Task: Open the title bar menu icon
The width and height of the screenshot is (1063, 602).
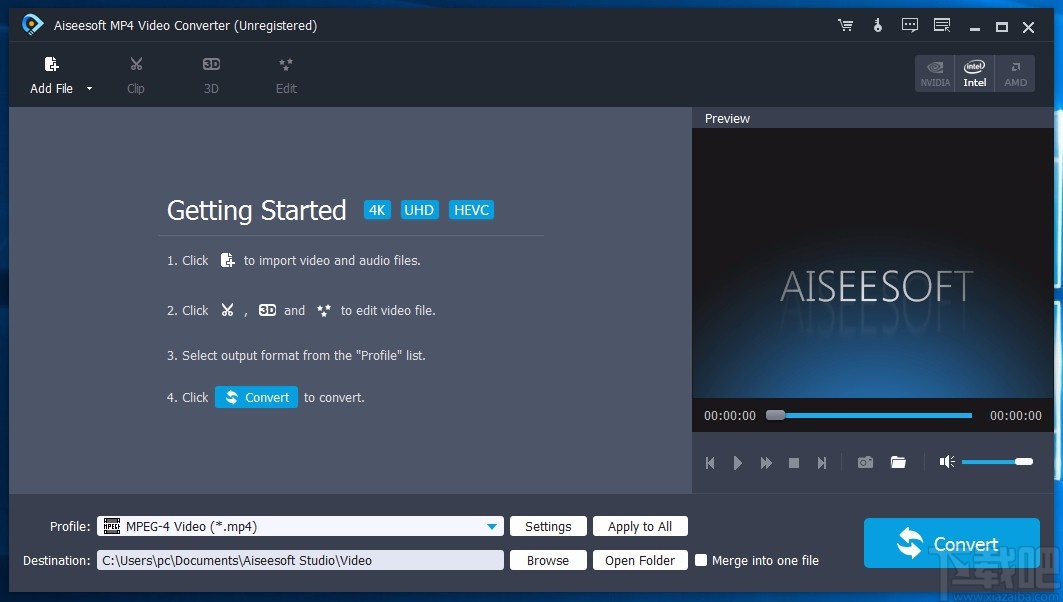Action: [941, 26]
